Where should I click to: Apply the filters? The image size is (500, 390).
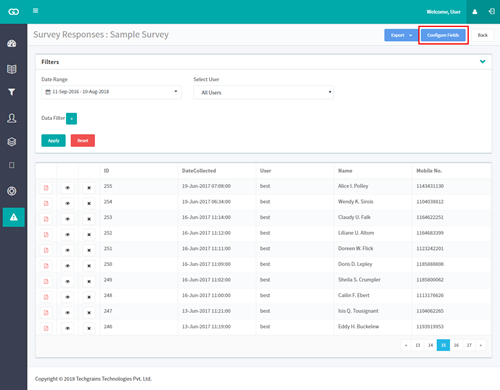point(53,140)
